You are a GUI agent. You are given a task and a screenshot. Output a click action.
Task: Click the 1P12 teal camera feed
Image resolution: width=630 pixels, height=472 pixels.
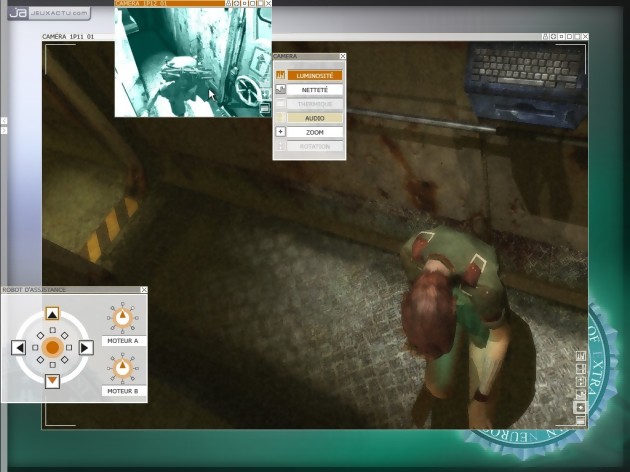(x=193, y=62)
